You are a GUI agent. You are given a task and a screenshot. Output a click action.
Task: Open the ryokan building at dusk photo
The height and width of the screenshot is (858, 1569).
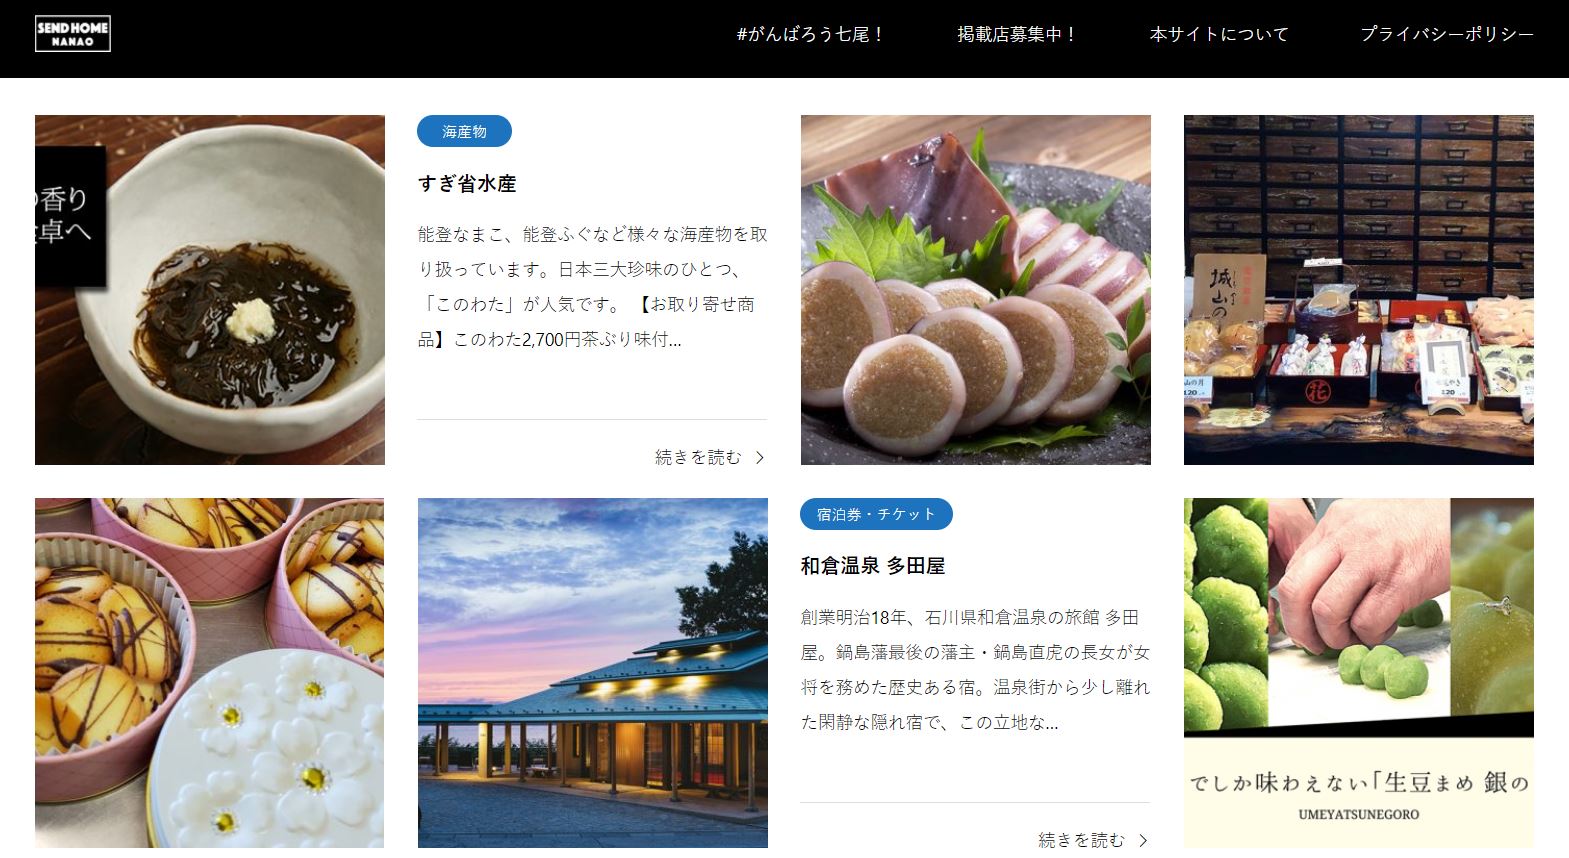593,673
